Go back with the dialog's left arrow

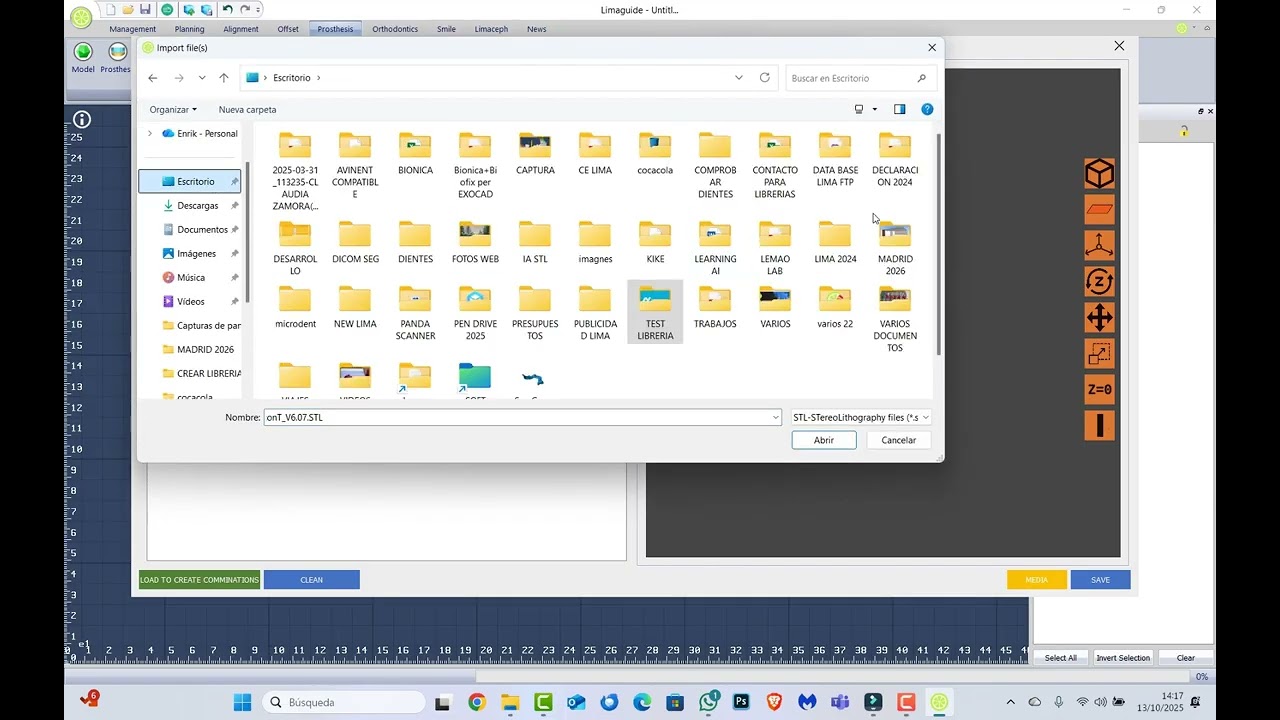pos(152,78)
